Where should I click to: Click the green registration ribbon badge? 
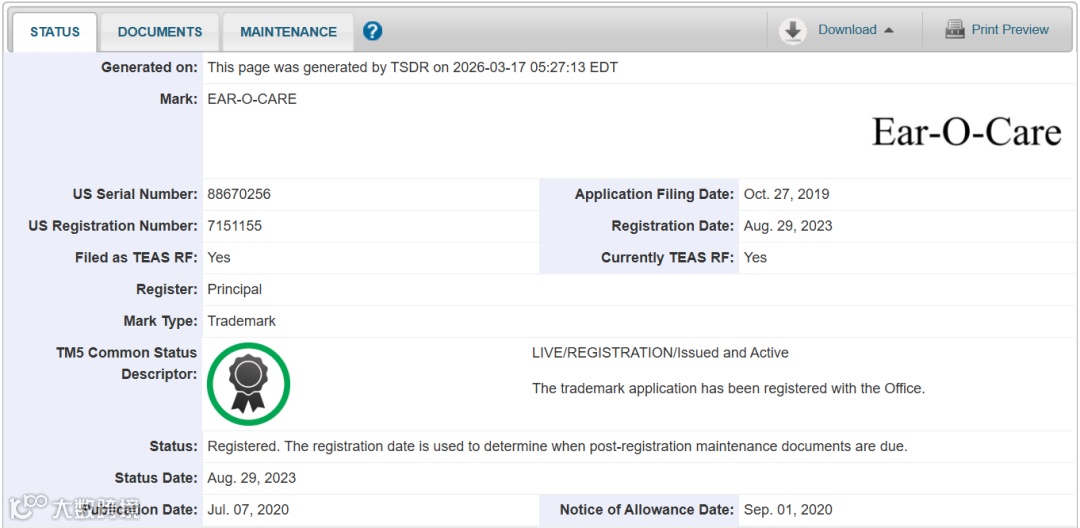pos(249,384)
